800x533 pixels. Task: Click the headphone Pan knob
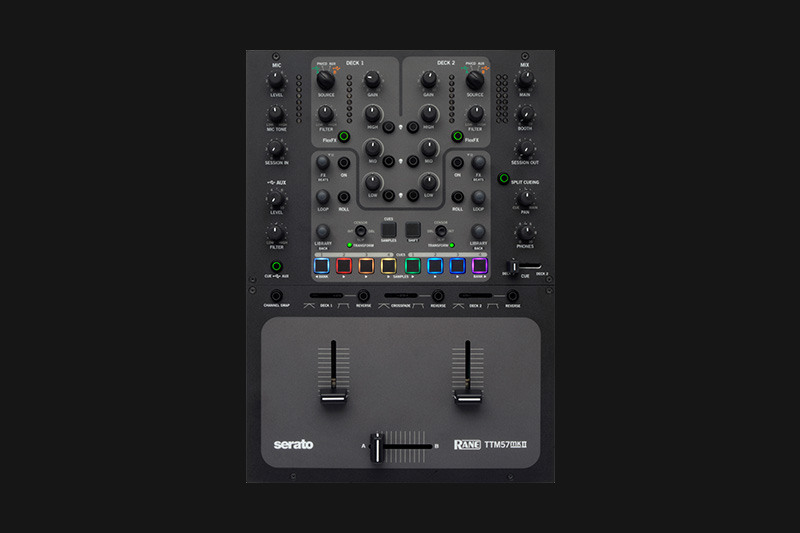(x=525, y=198)
